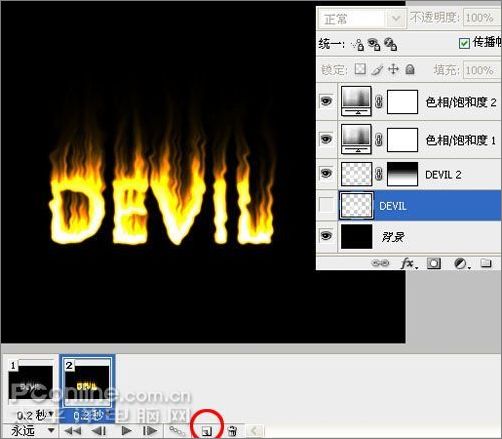This screenshot has height=439, width=502.
Task: Hide the 背景 layer
Action: click(326, 236)
